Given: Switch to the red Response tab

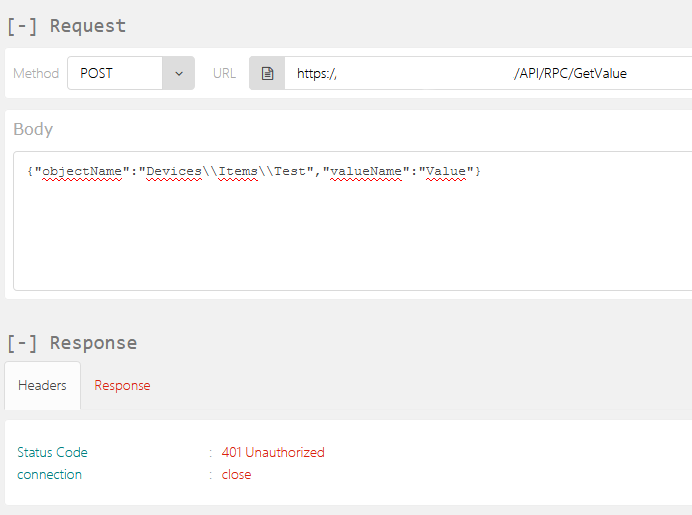Looking at the screenshot, I should point(122,385).
